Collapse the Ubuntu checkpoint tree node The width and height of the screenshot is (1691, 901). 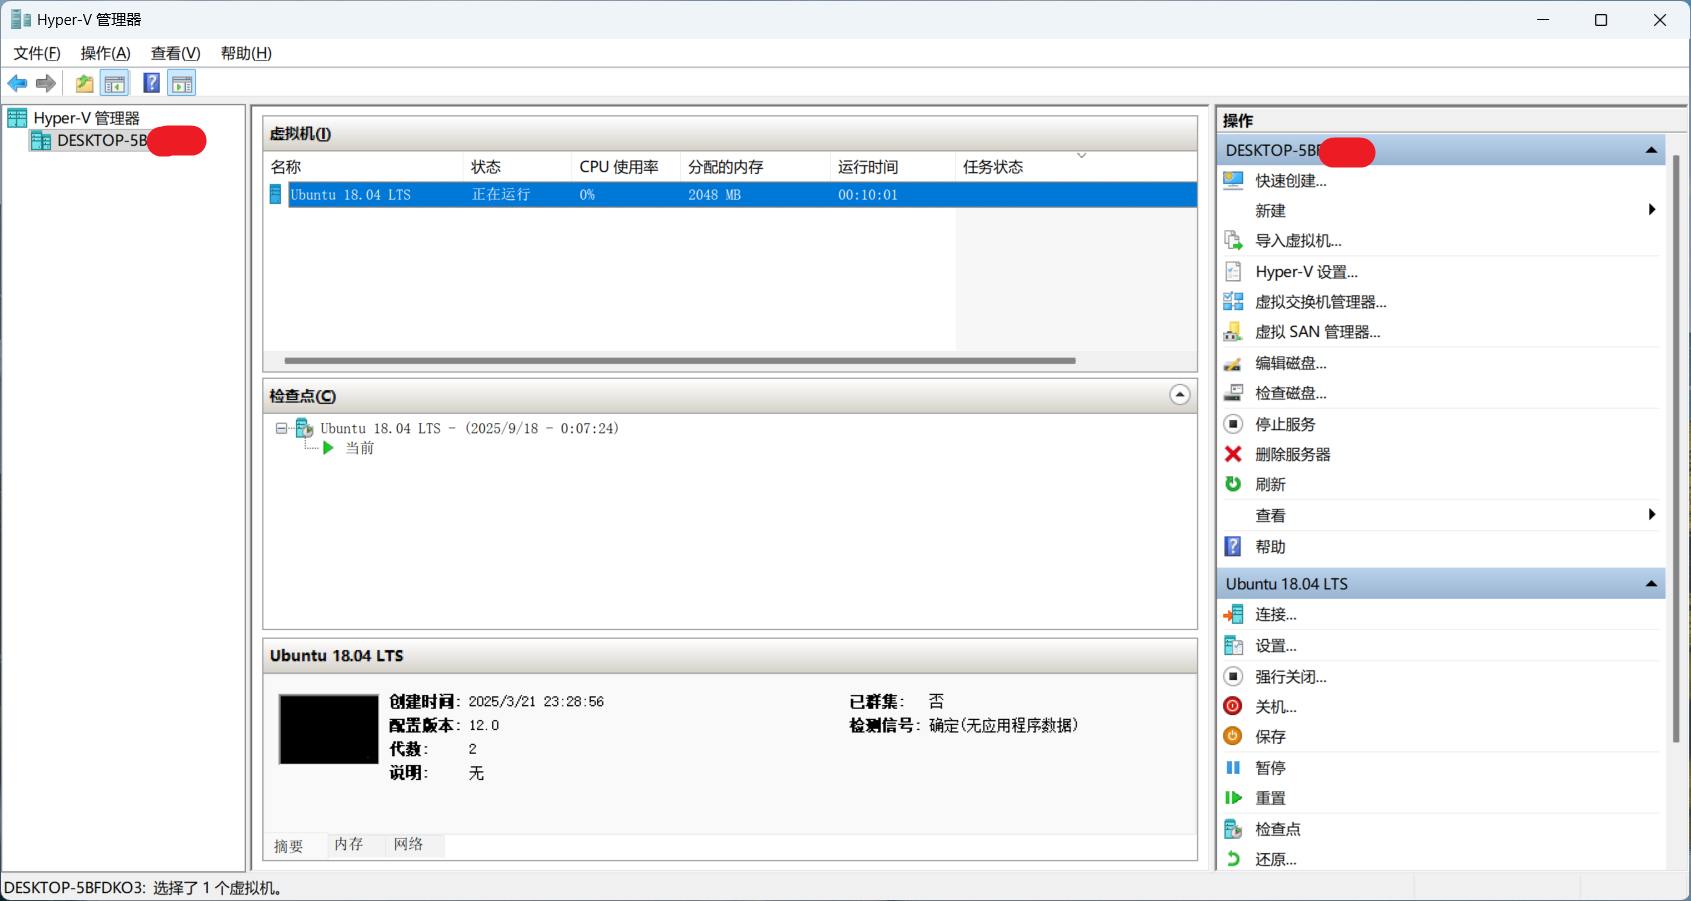pyautogui.click(x=281, y=428)
